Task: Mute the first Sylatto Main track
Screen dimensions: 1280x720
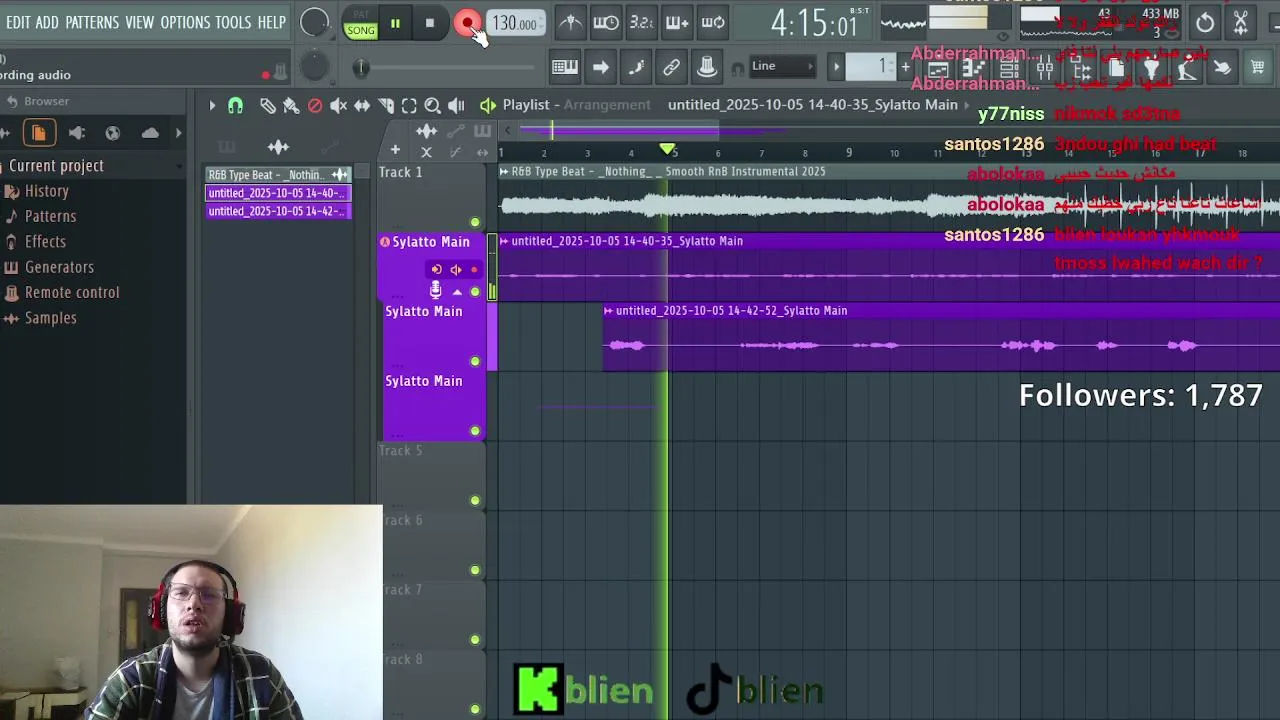Action: tap(475, 292)
